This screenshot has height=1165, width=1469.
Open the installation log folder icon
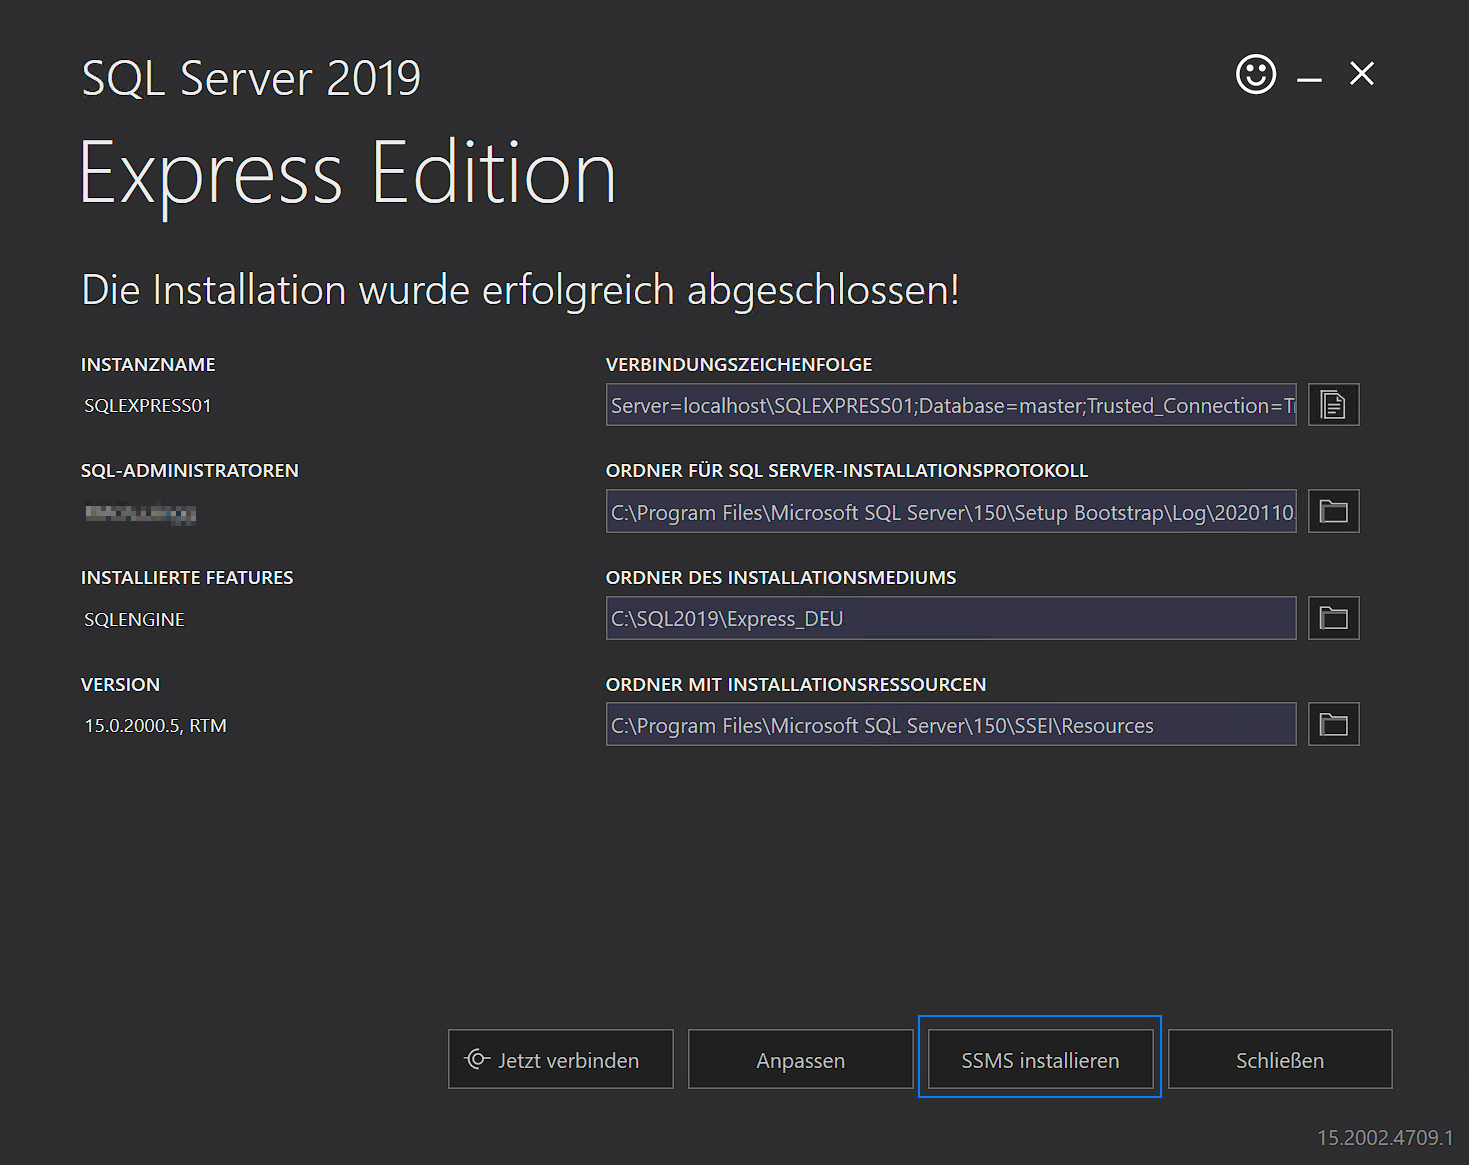1333,511
